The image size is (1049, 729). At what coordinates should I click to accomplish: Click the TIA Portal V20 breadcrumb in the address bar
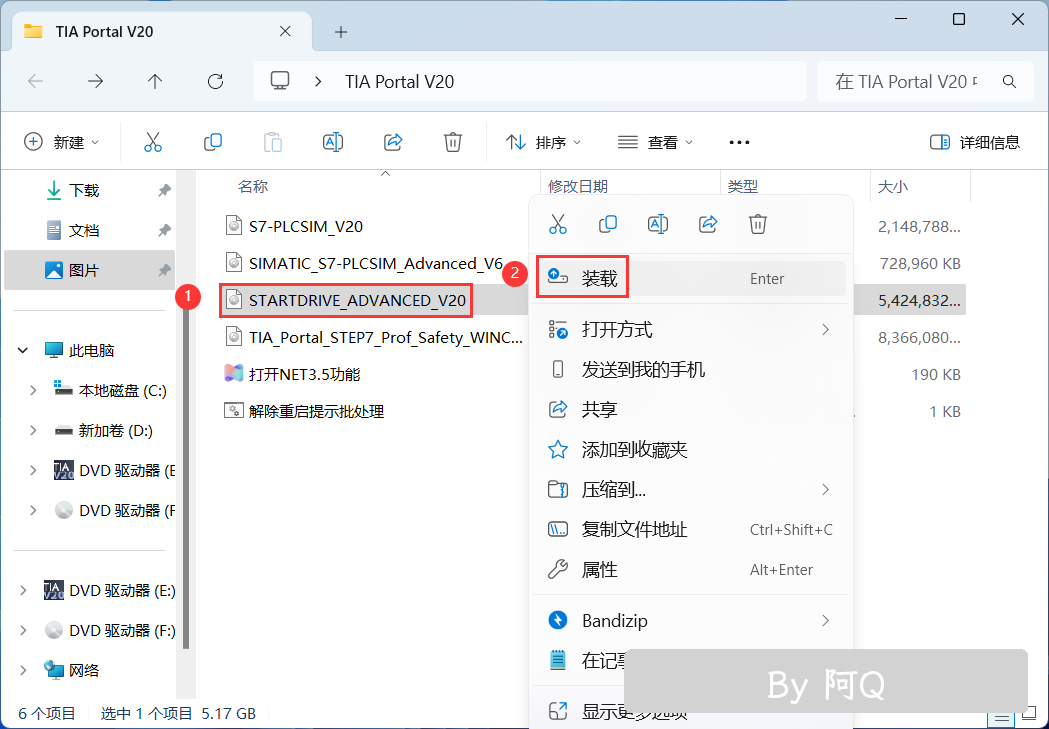pyautogui.click(x=399, y=82)
